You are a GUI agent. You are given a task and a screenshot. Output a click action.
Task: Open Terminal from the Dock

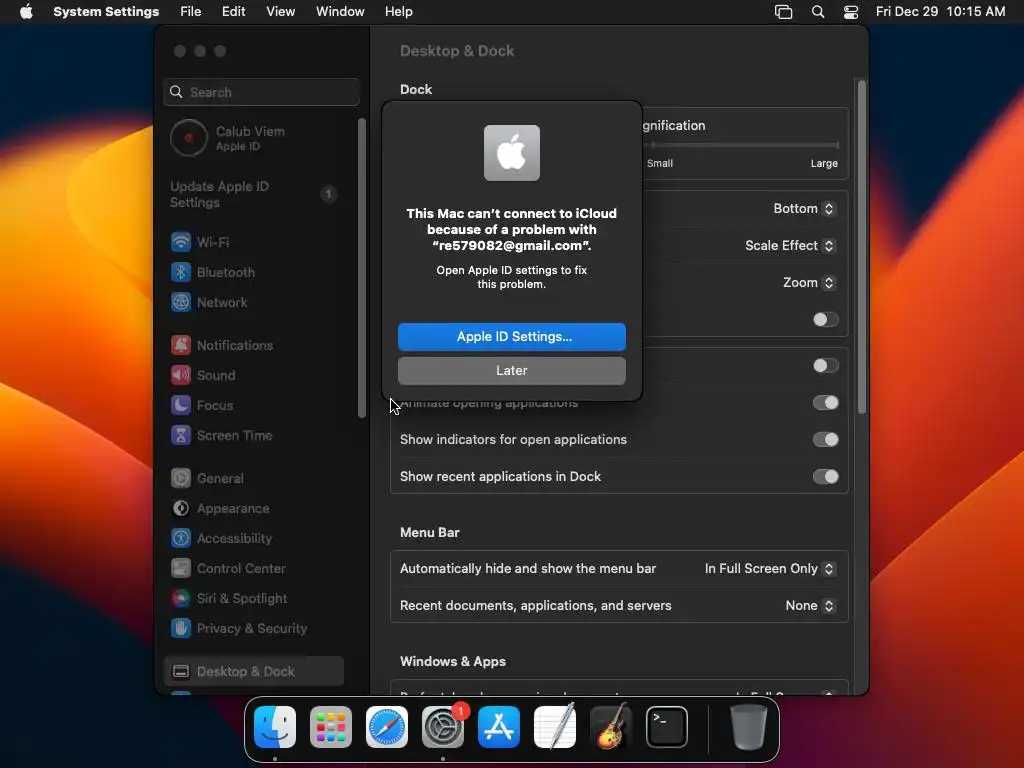pyautogui.click(x=667, y=727)
